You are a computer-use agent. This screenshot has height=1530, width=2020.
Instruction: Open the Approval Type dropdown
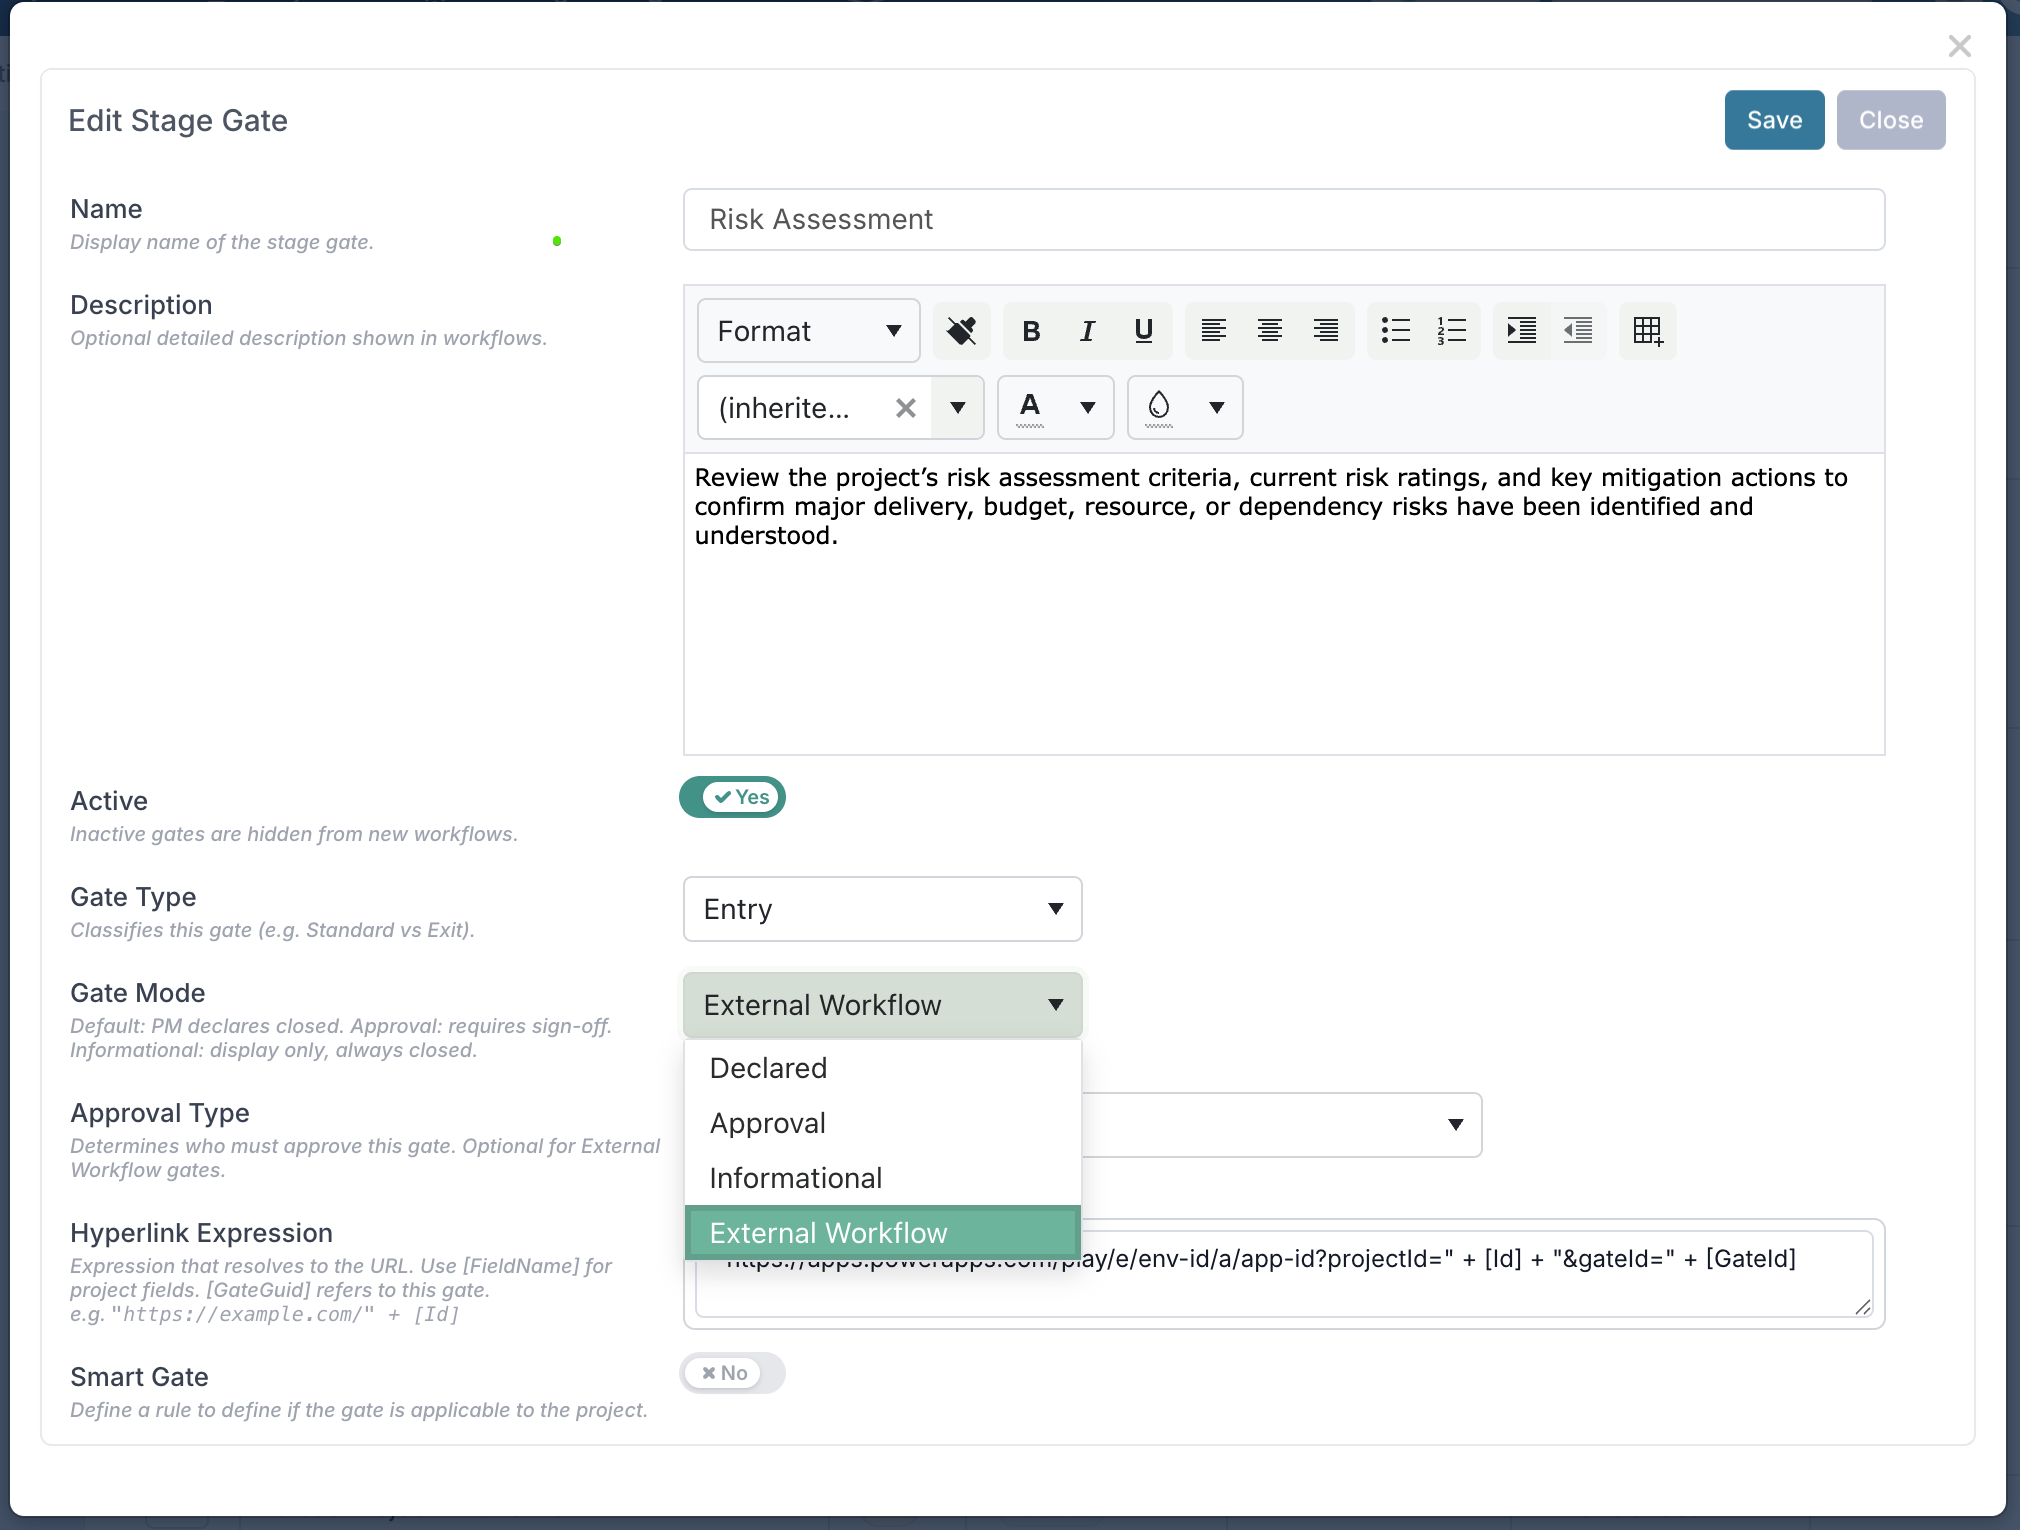(x=1282, y=1125)
